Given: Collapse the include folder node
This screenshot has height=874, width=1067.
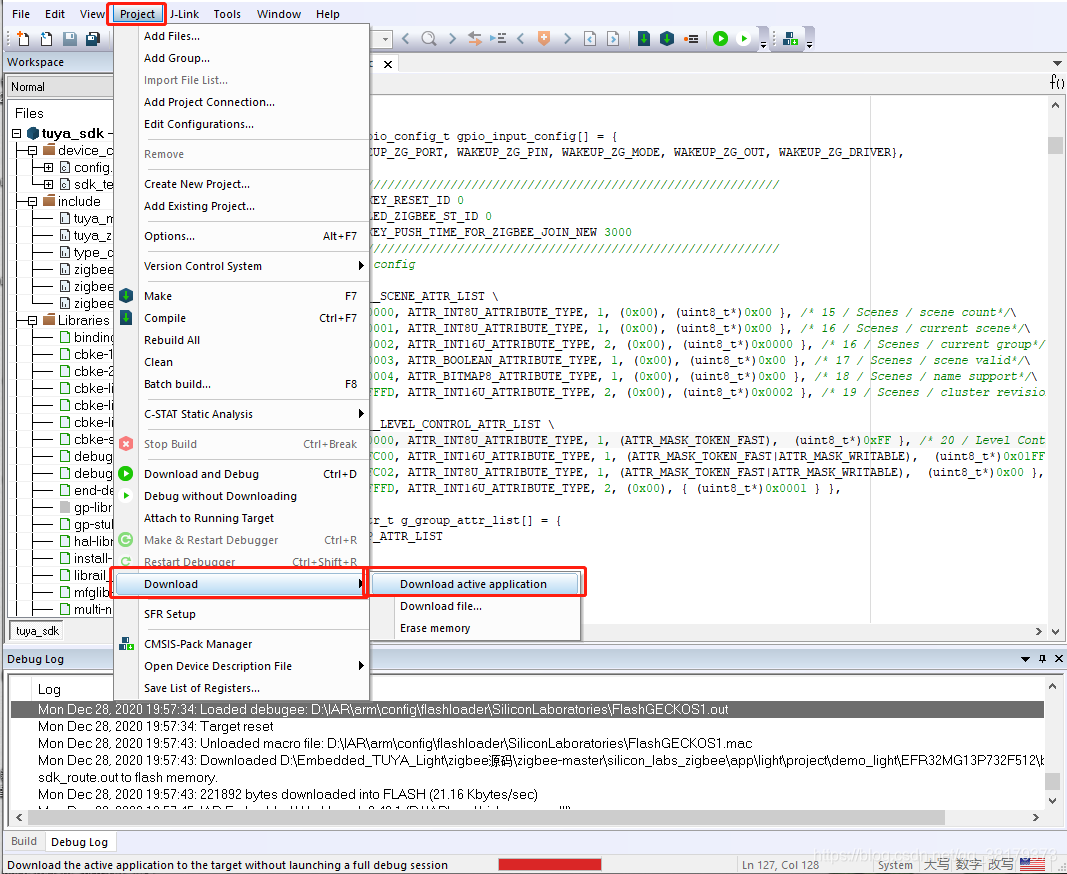Looking at the screenshot, I should (32, 201).
